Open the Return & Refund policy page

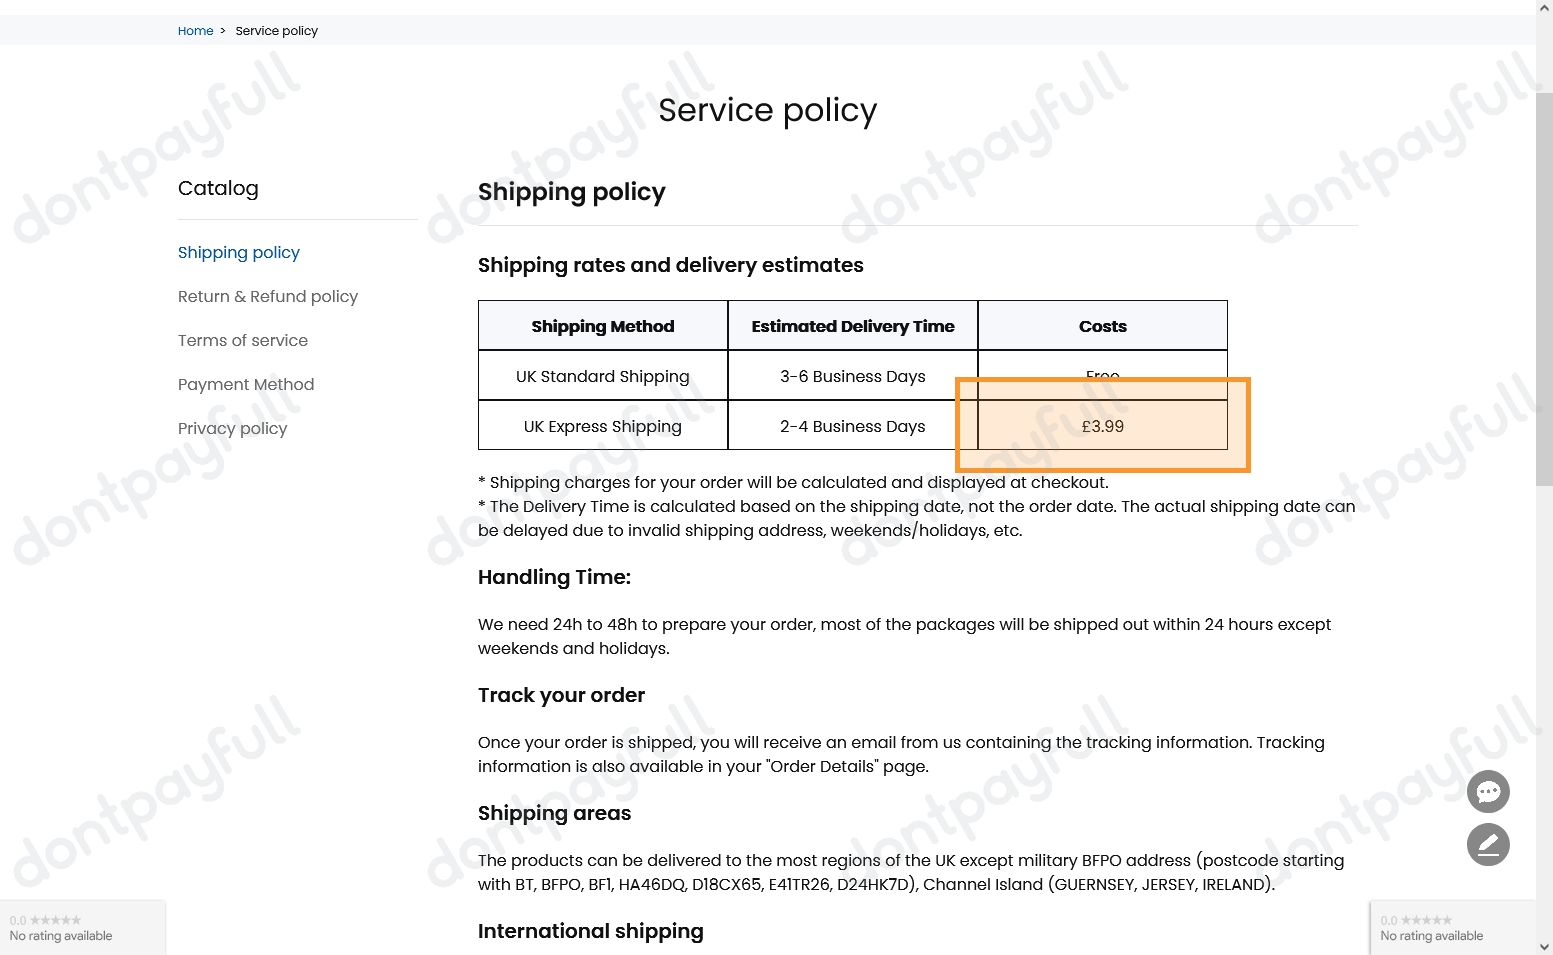268,296
